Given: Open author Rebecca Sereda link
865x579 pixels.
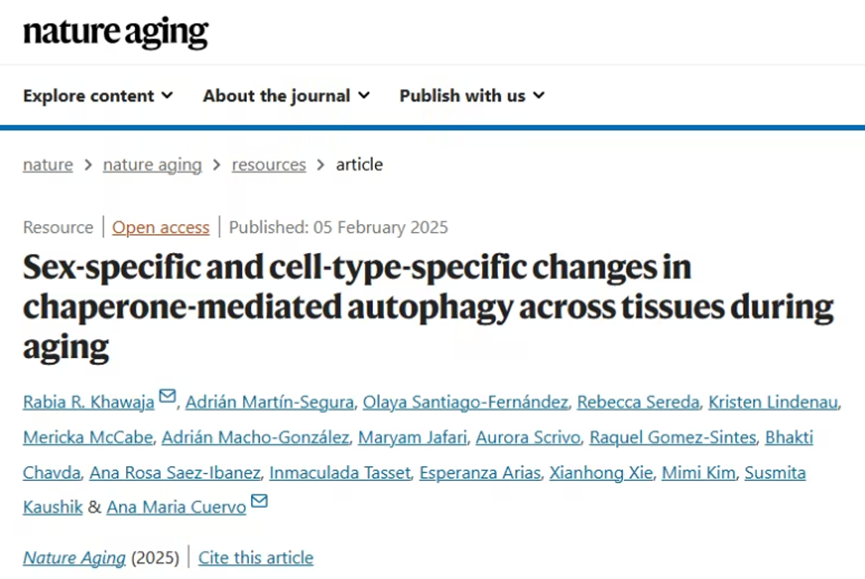Looking at the screenshot, I should [x=638, y=402].
